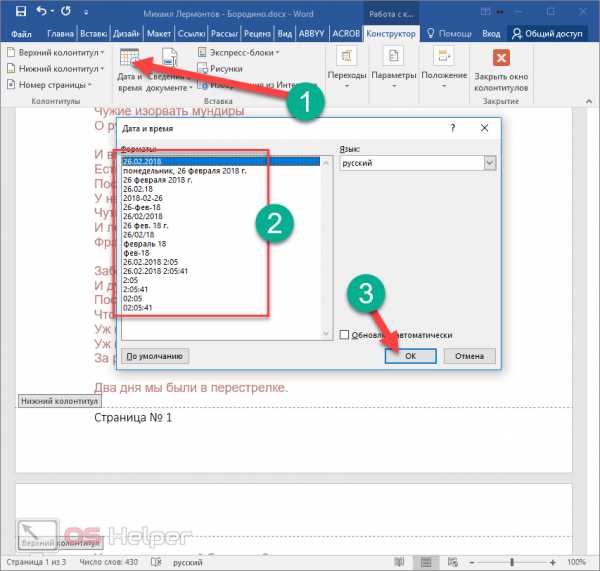Click the zoom in plus button
600x571 pixels.
[552, 562]
